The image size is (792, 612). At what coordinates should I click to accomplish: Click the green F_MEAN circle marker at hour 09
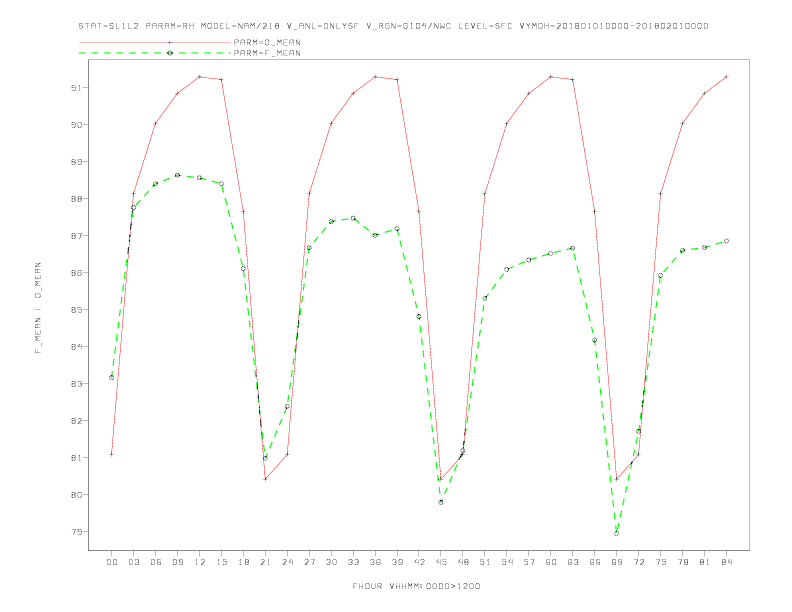point(177,175)
